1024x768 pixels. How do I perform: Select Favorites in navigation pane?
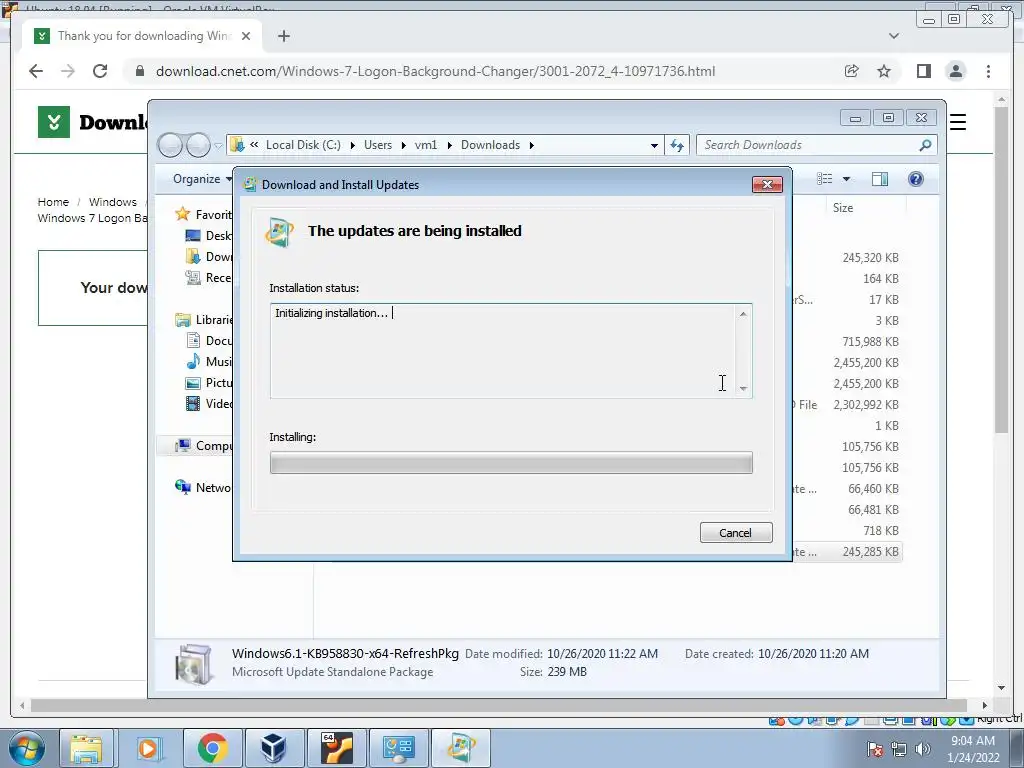(202, 214)
